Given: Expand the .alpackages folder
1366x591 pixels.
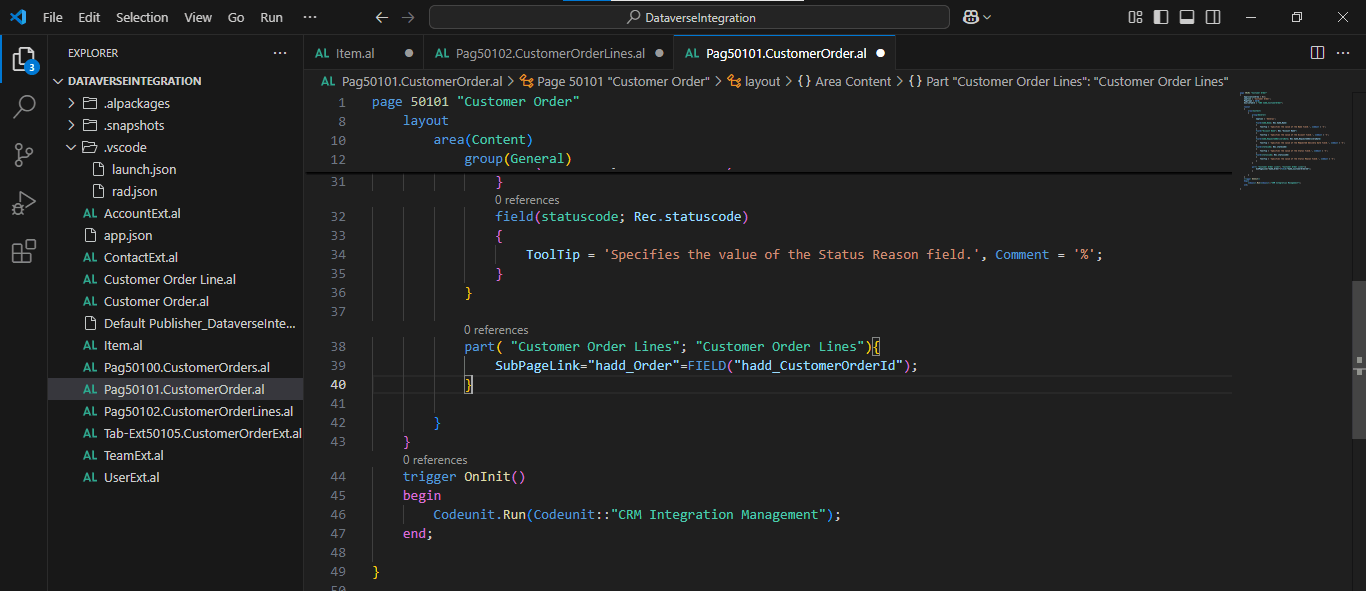Looking at the screenshot, I should pyautogui.click(x=136, y=103).
